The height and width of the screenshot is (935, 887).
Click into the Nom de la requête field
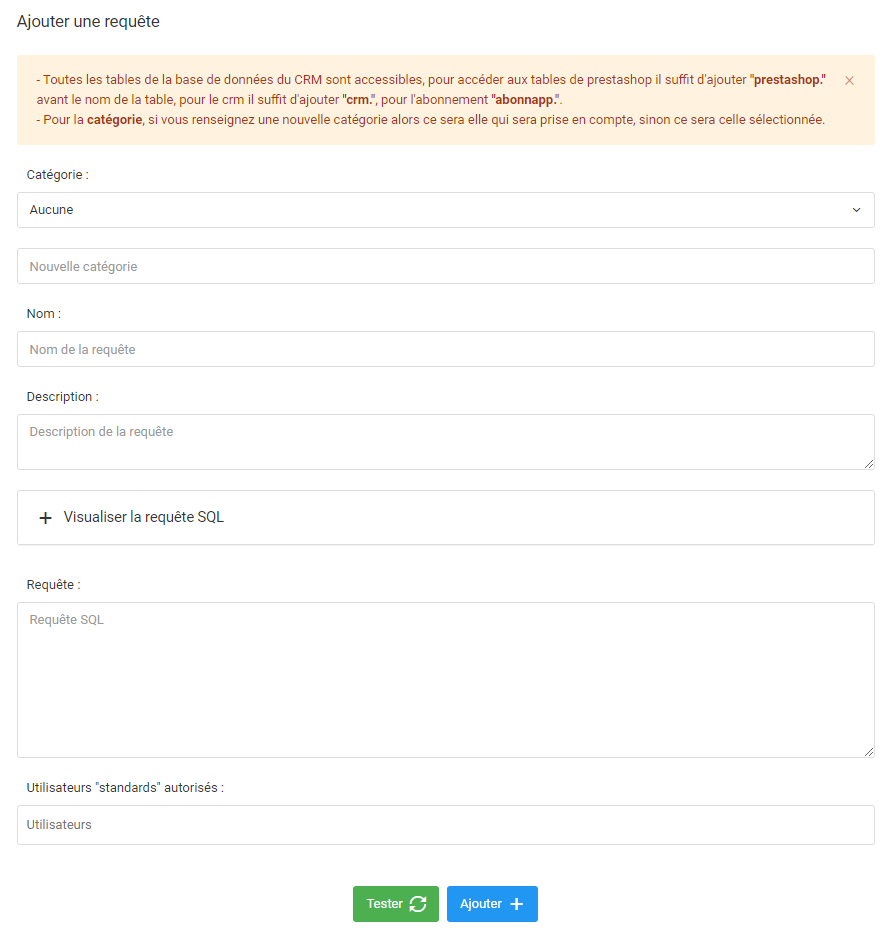[x=446, y=349]
